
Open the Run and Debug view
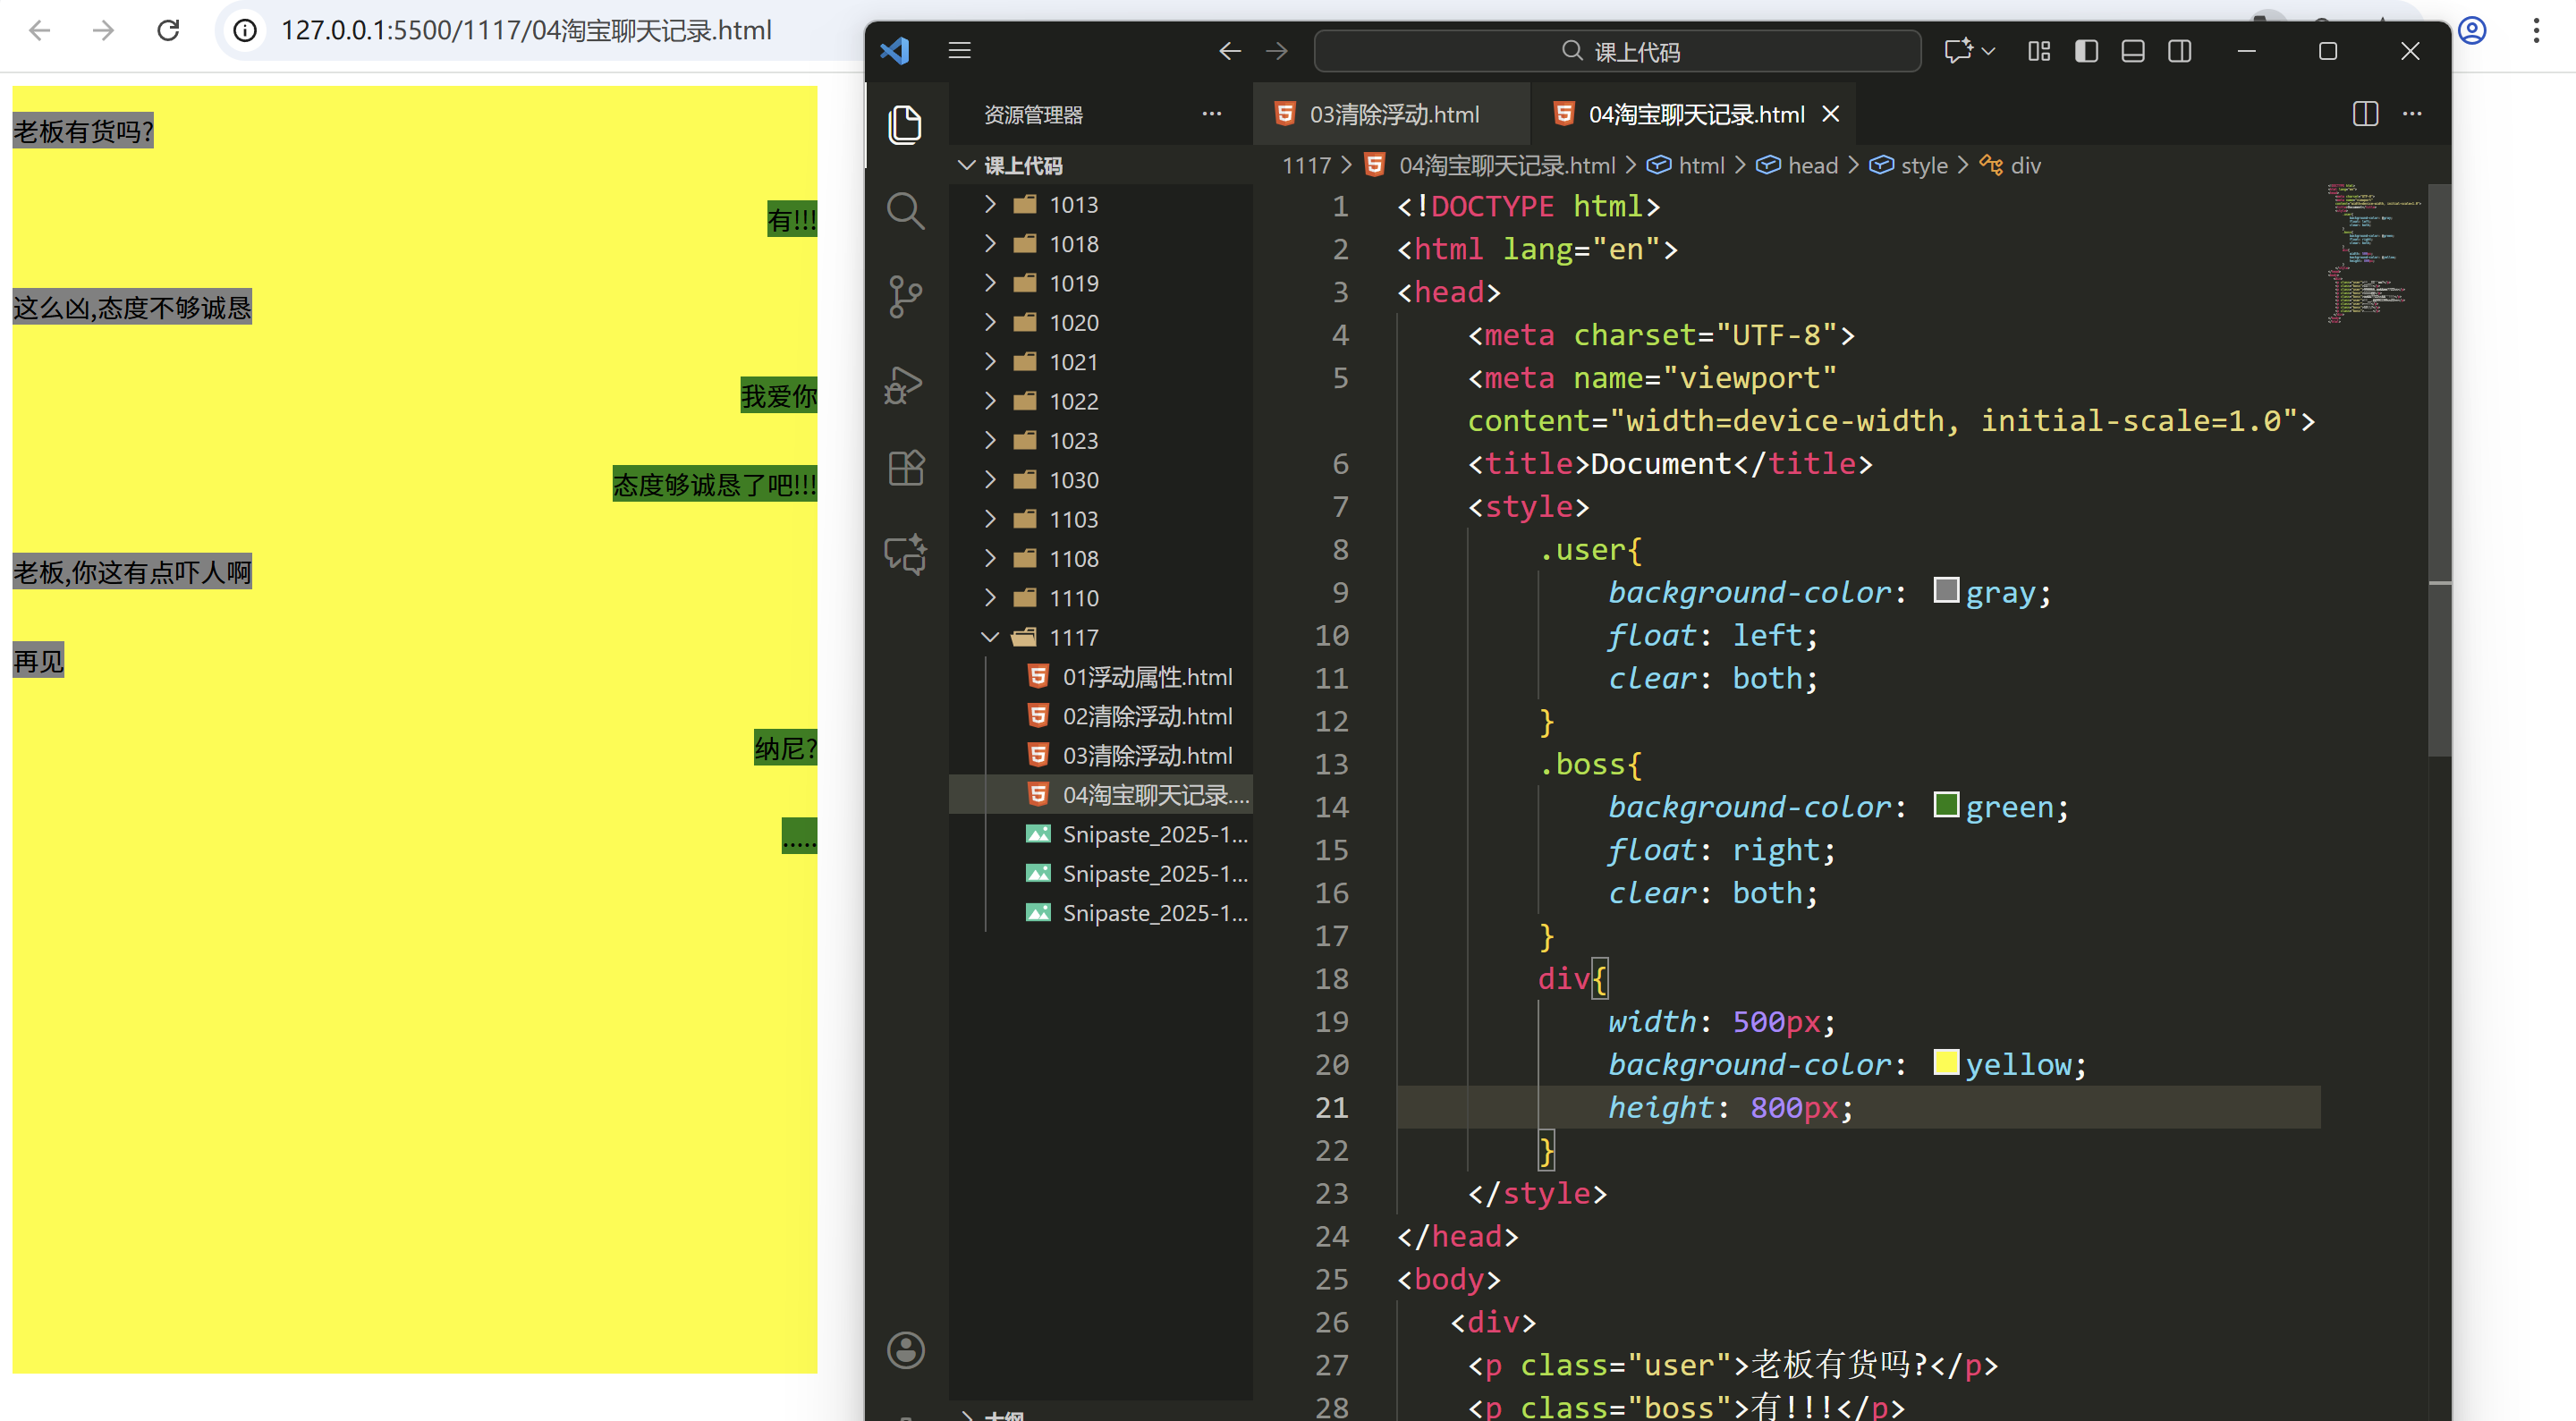[x=905, y=384]
